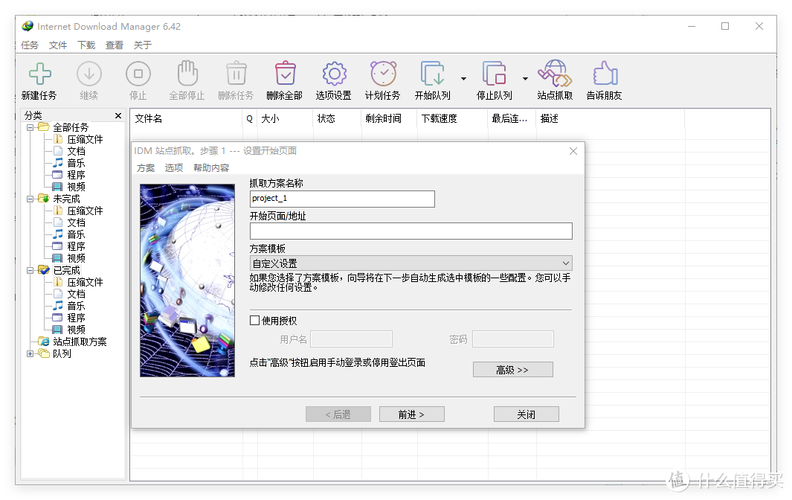Open the 查看 menu
The height and width of the screenshot is (500, 792).
click(114, 45)
